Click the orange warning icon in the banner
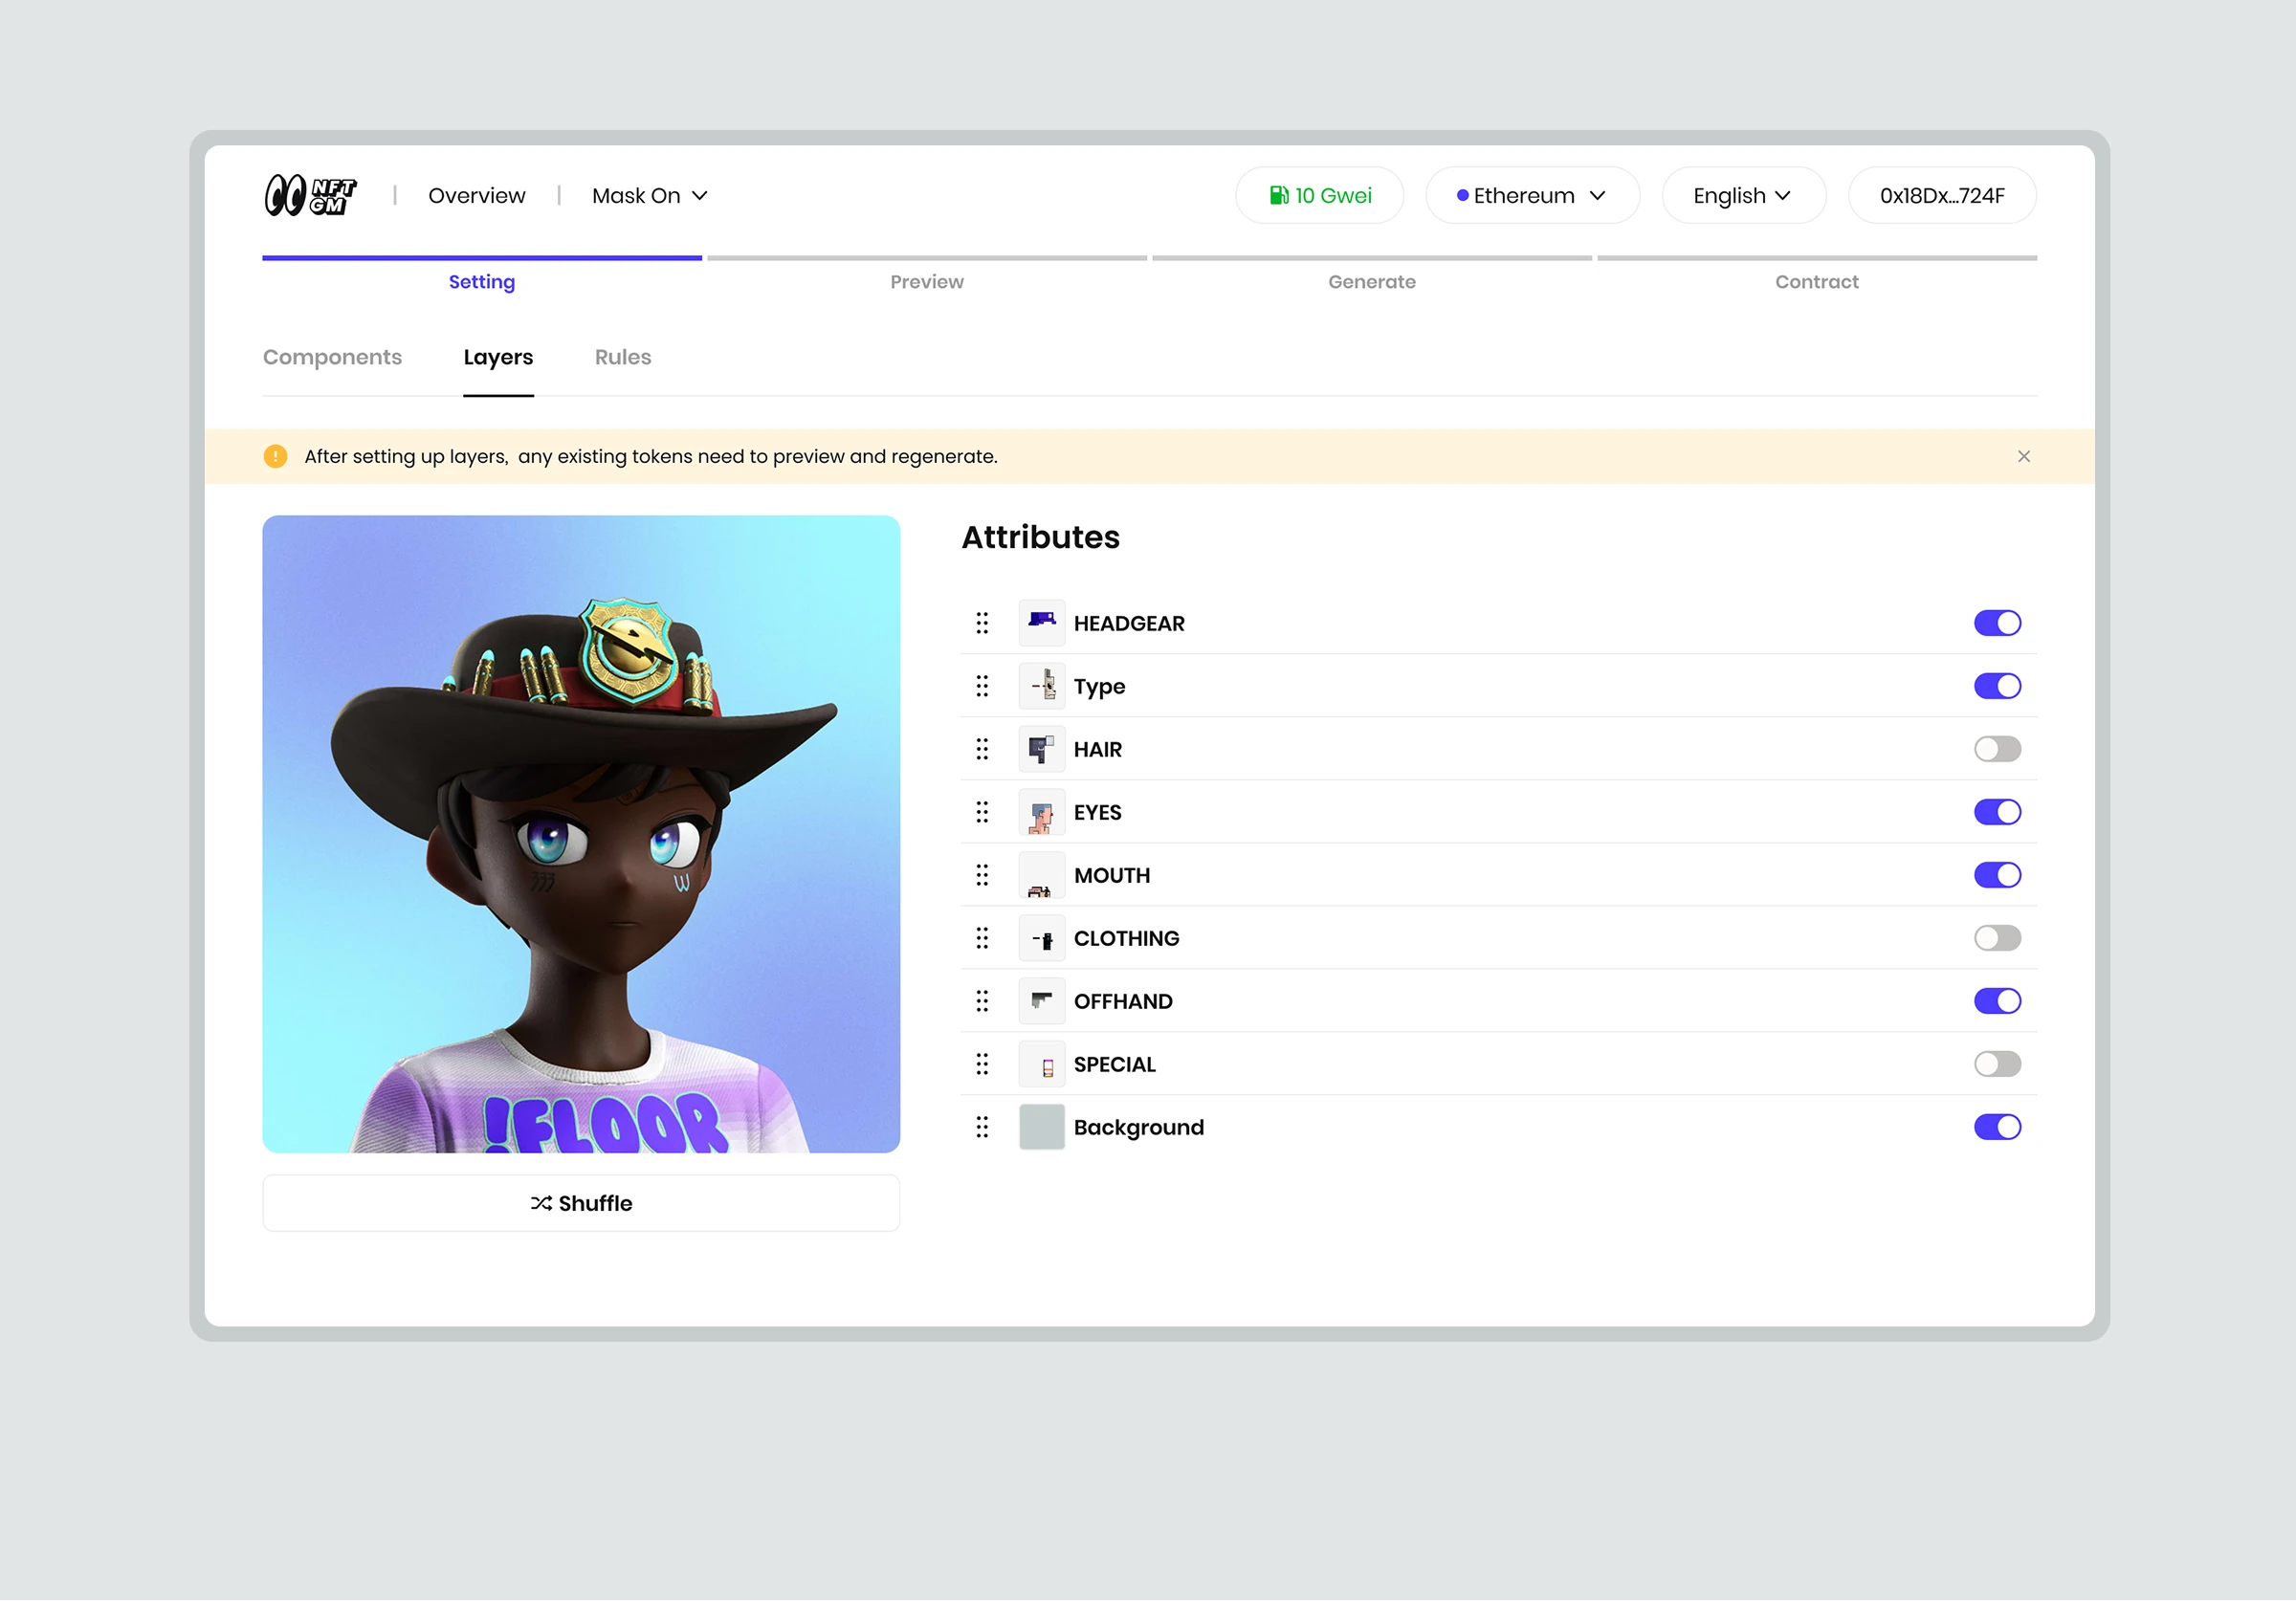This screenshot has height=1601, width=2296. tap(275, 456)
